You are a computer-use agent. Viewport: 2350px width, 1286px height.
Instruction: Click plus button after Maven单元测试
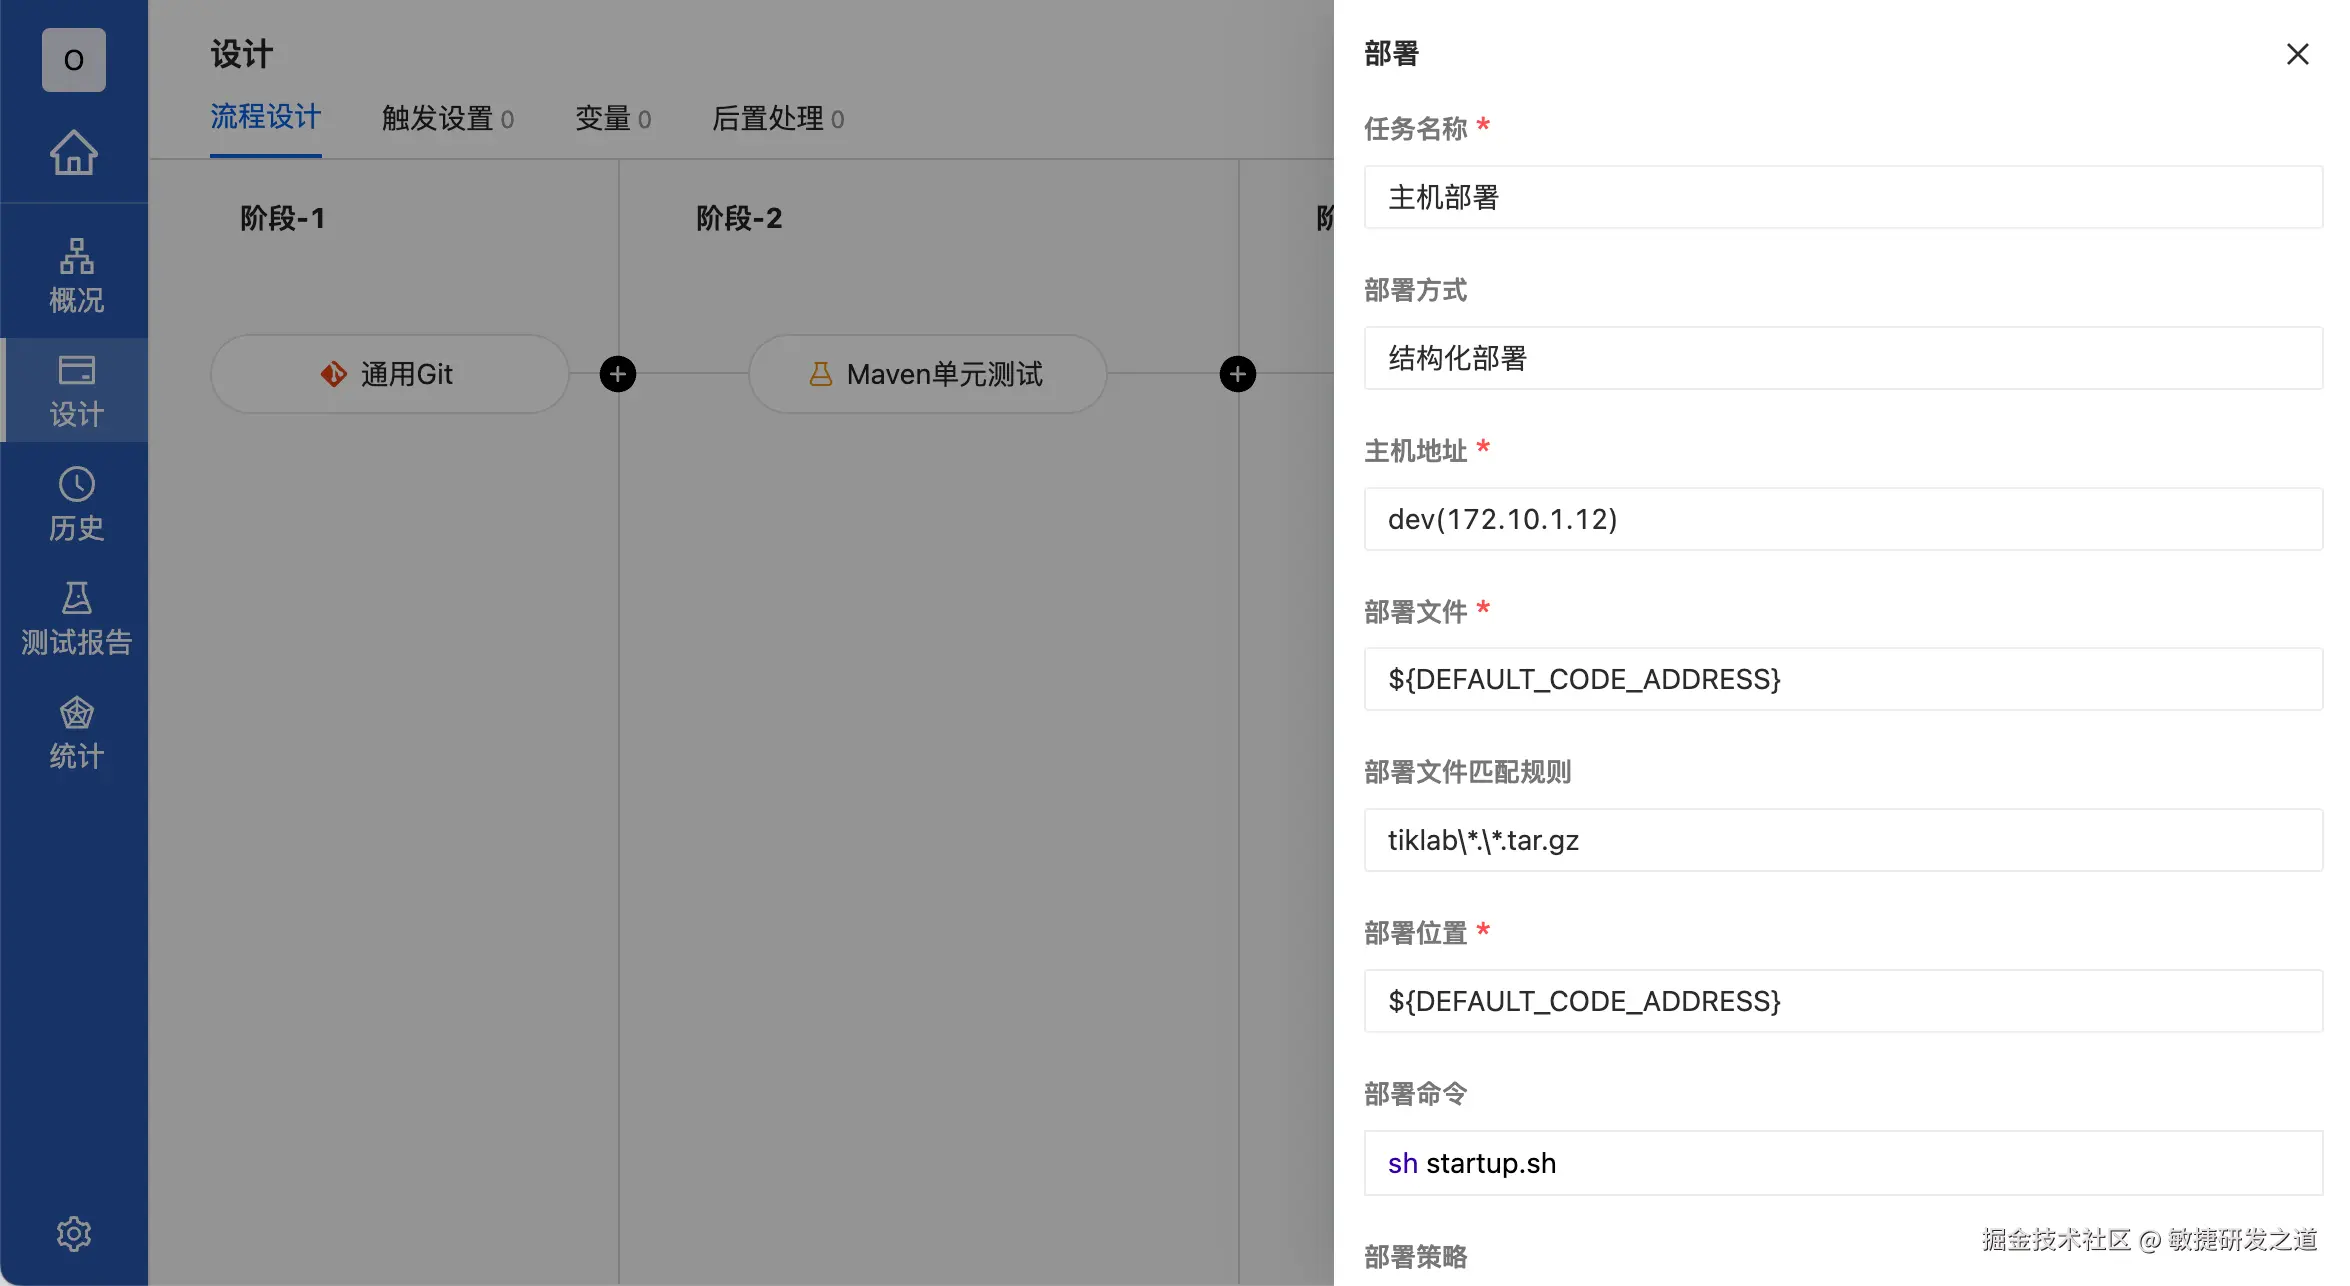pos(1238,374)
